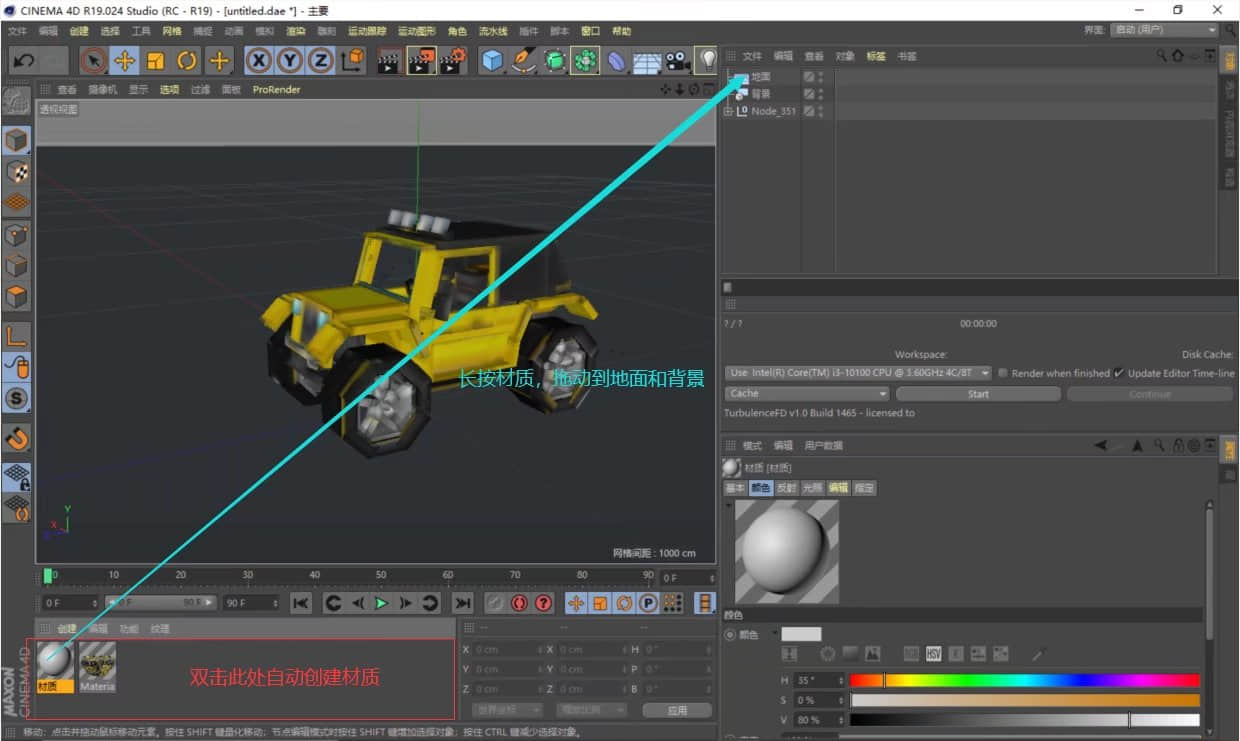Screen dimensions: 1240x741
Task: Open the floor environment icon
Action: [647, 61]
